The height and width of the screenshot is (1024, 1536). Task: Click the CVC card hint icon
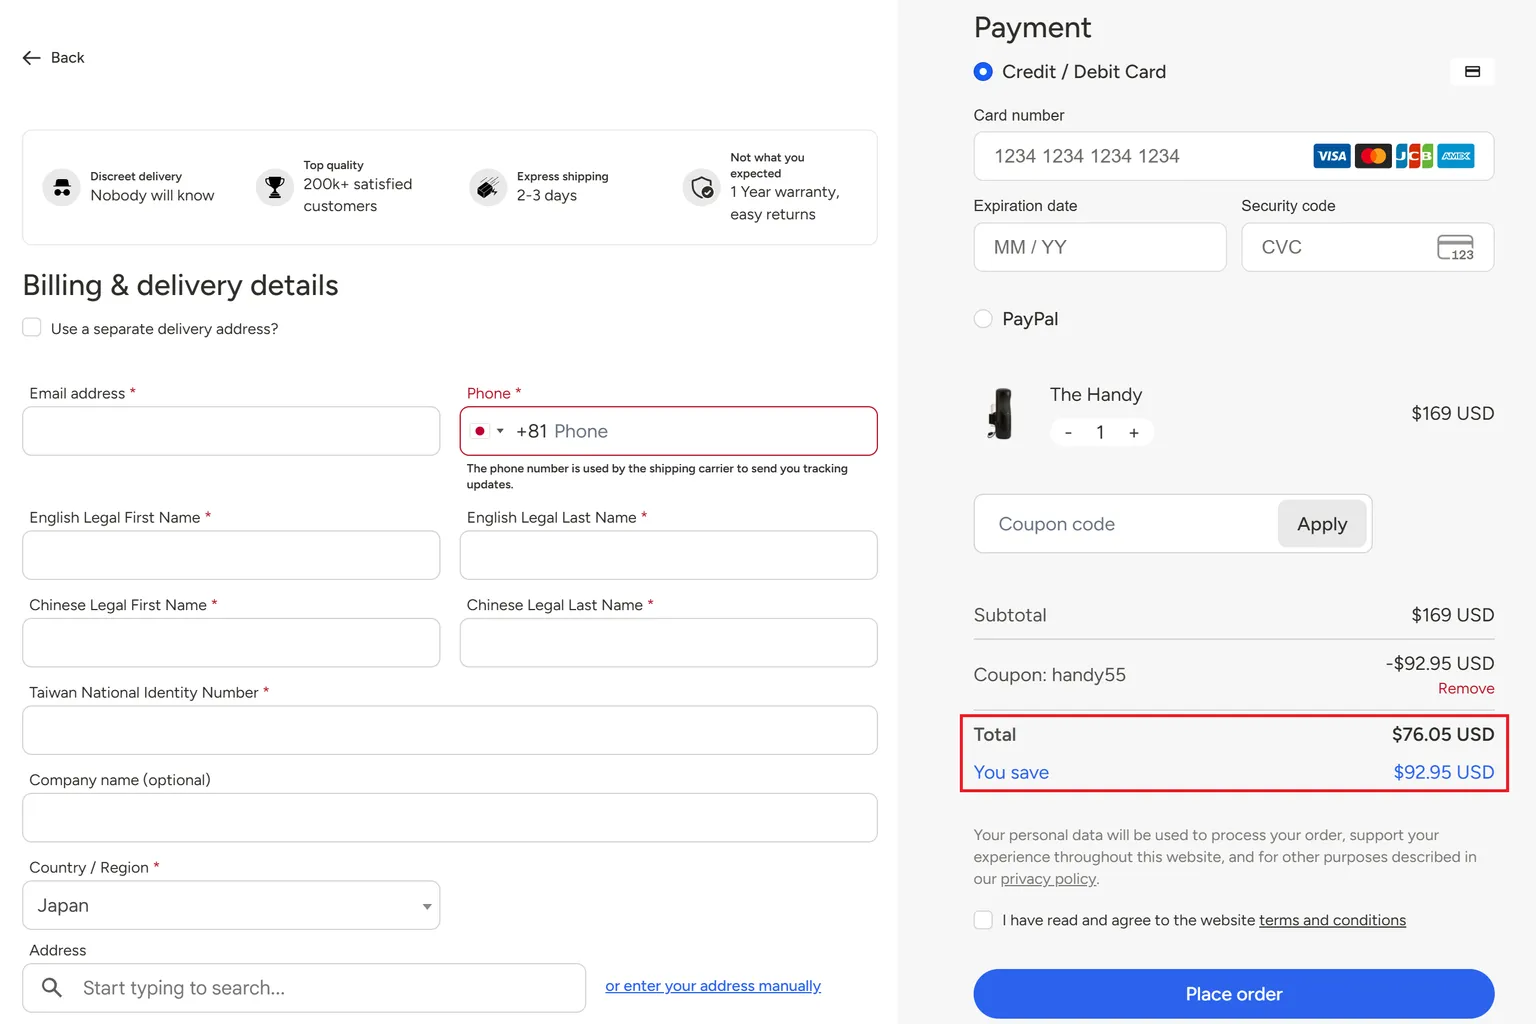coord(1455,247)
